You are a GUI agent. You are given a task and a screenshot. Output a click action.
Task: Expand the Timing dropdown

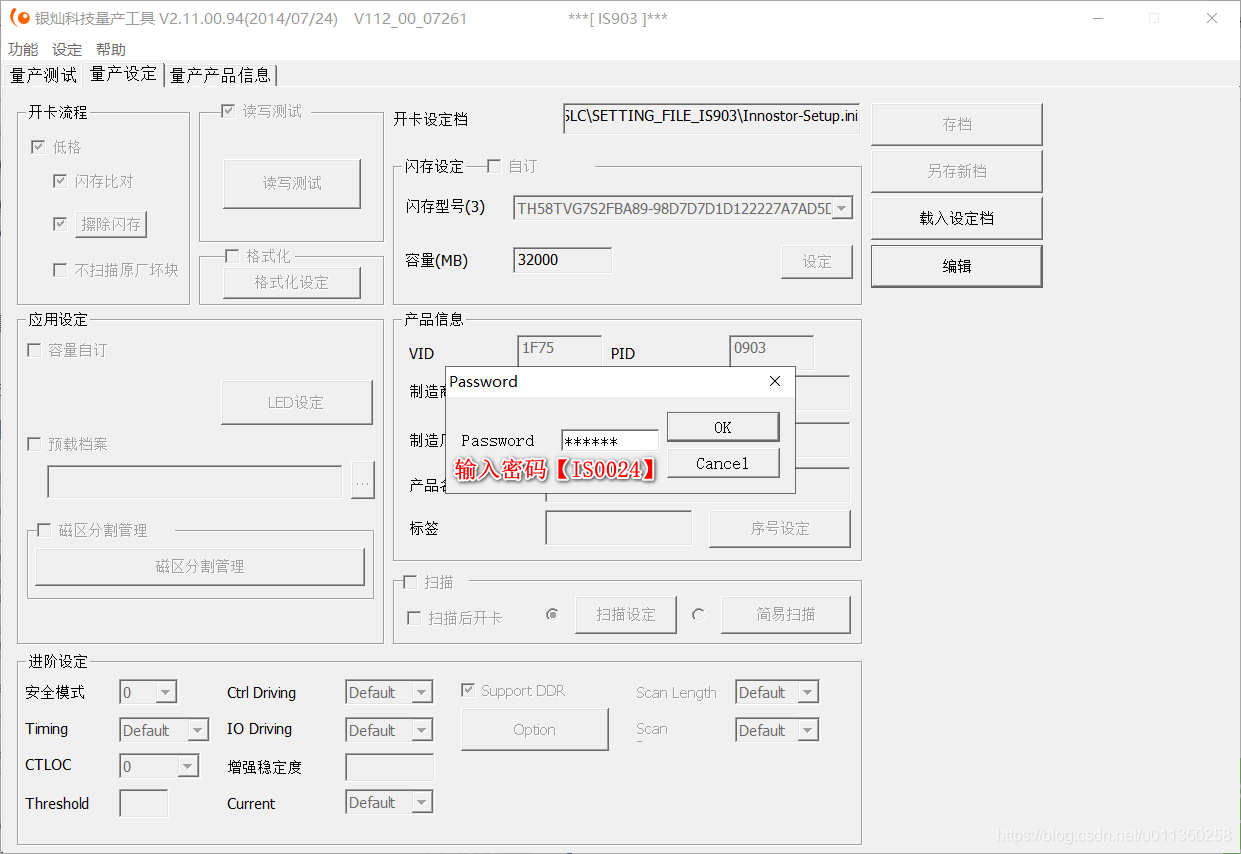click(198, 730)
